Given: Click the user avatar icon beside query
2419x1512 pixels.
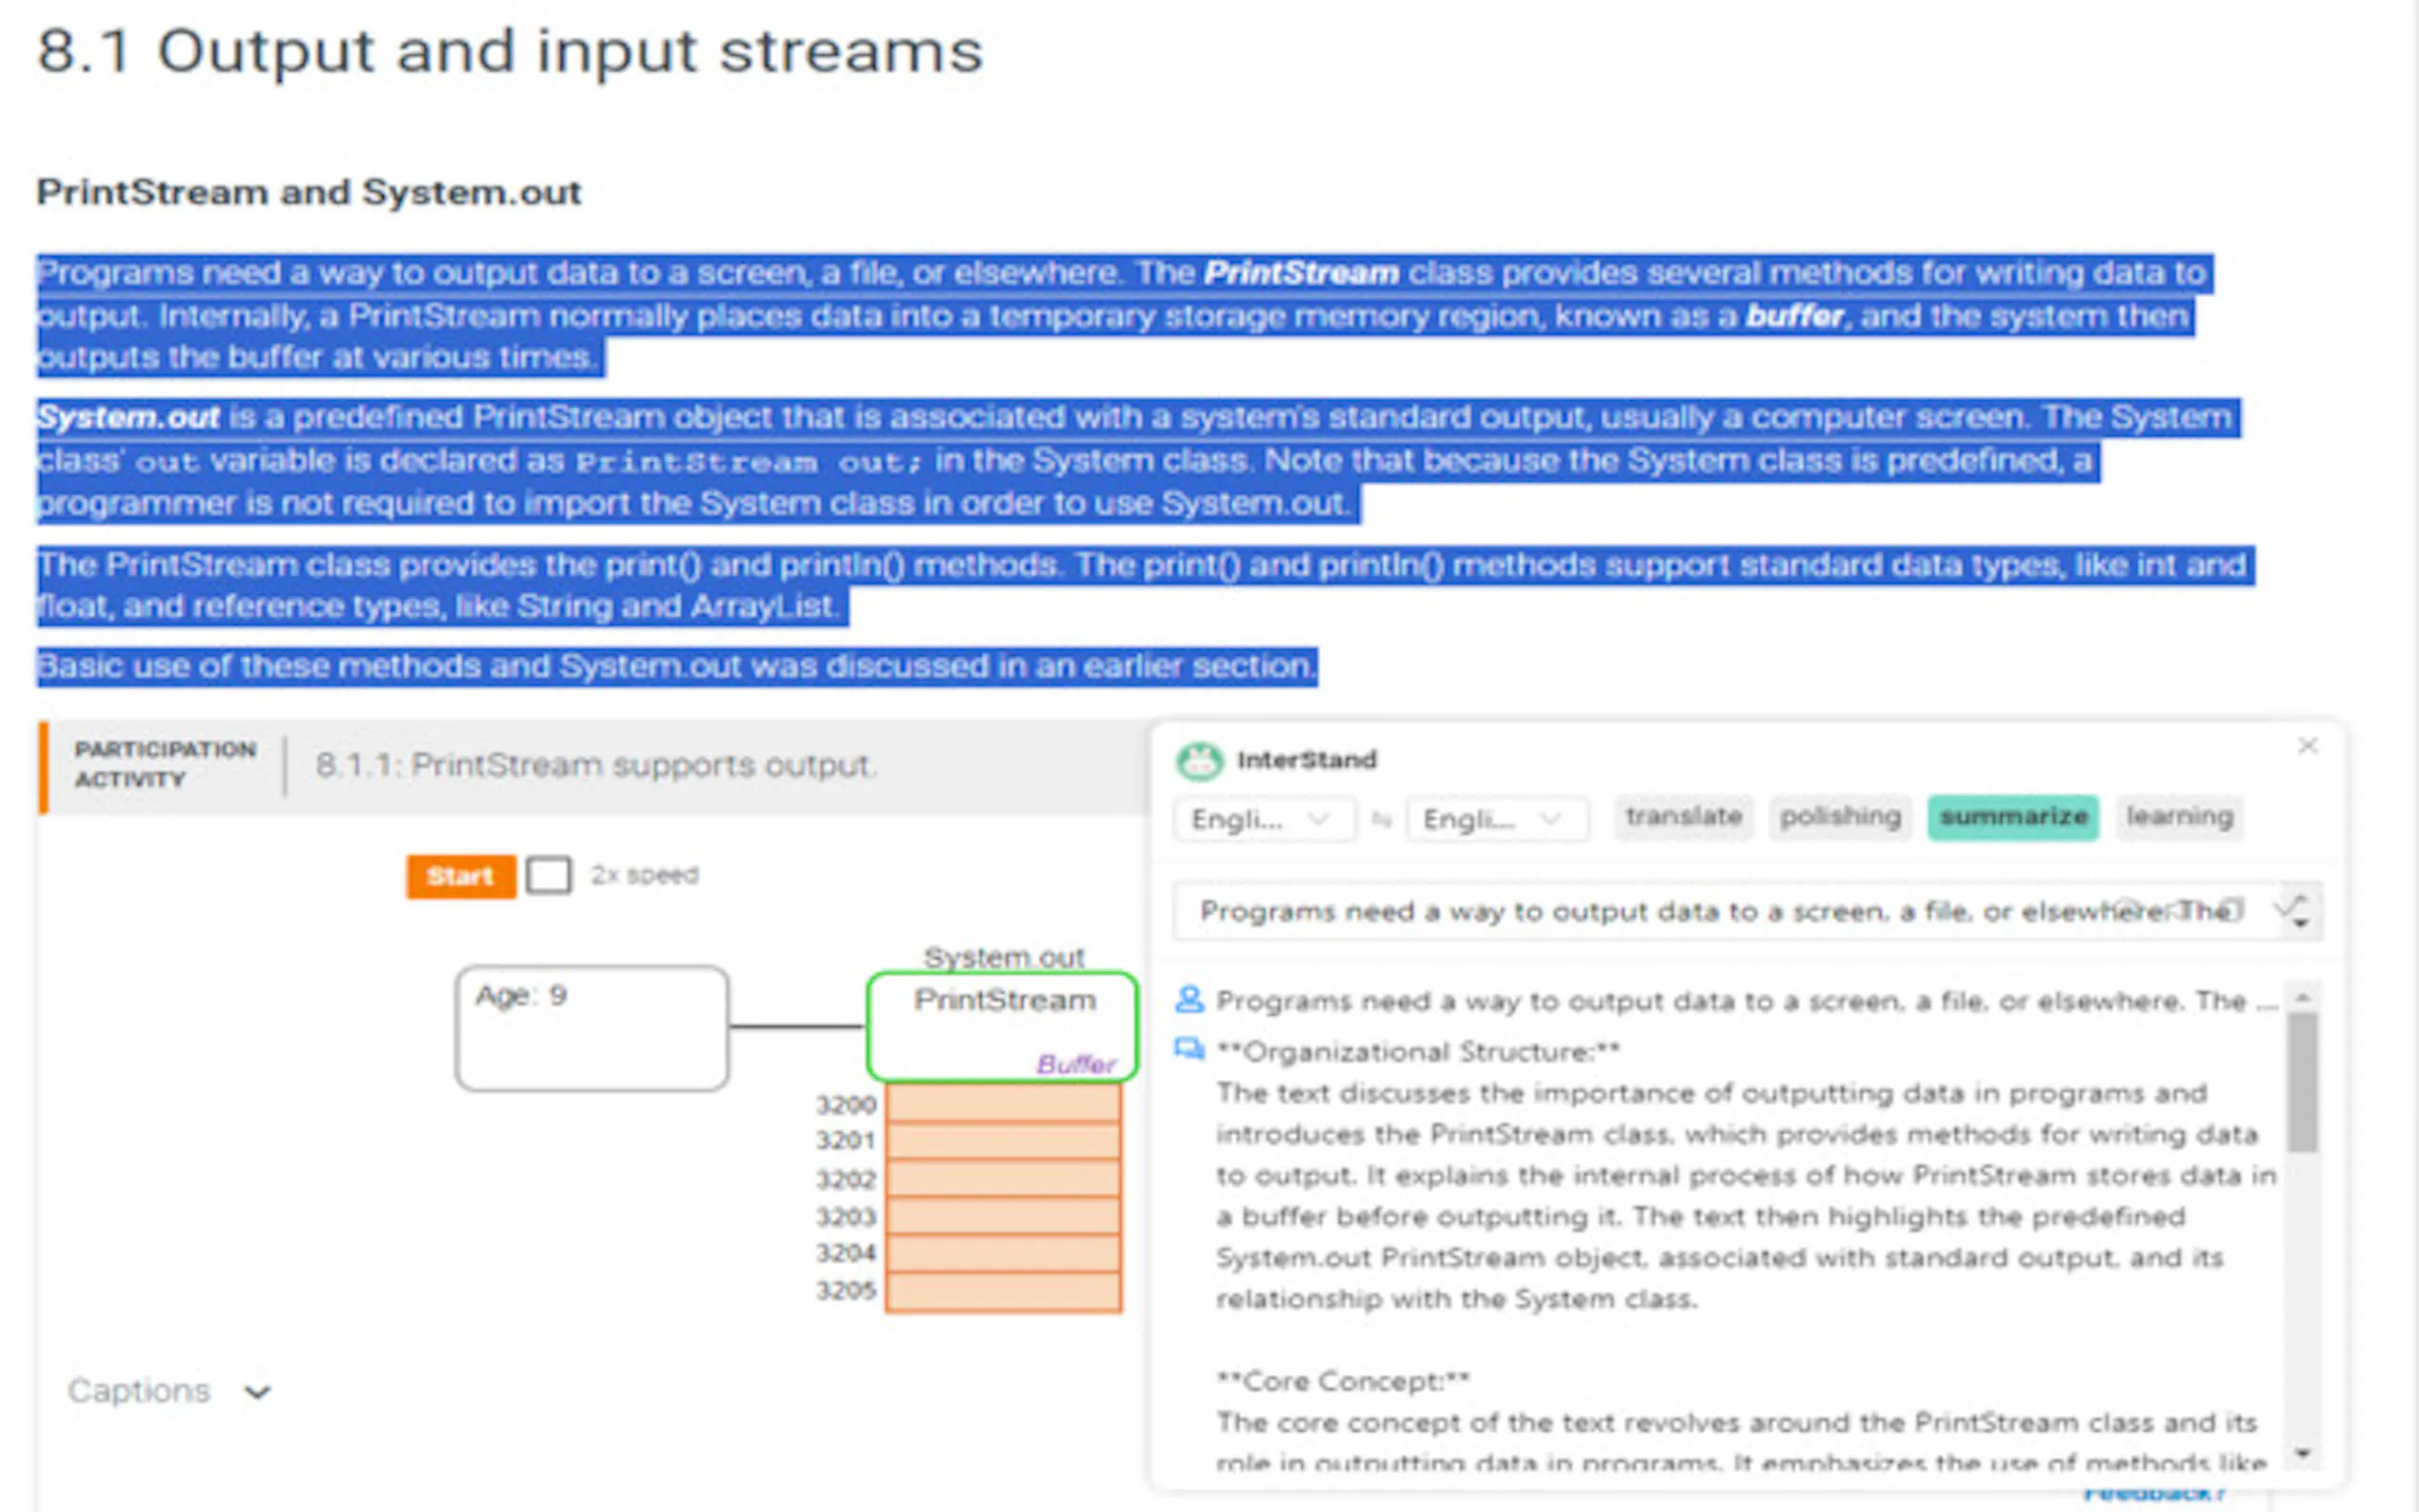Looking at the screenshot, I should (x=1189, y=999).
